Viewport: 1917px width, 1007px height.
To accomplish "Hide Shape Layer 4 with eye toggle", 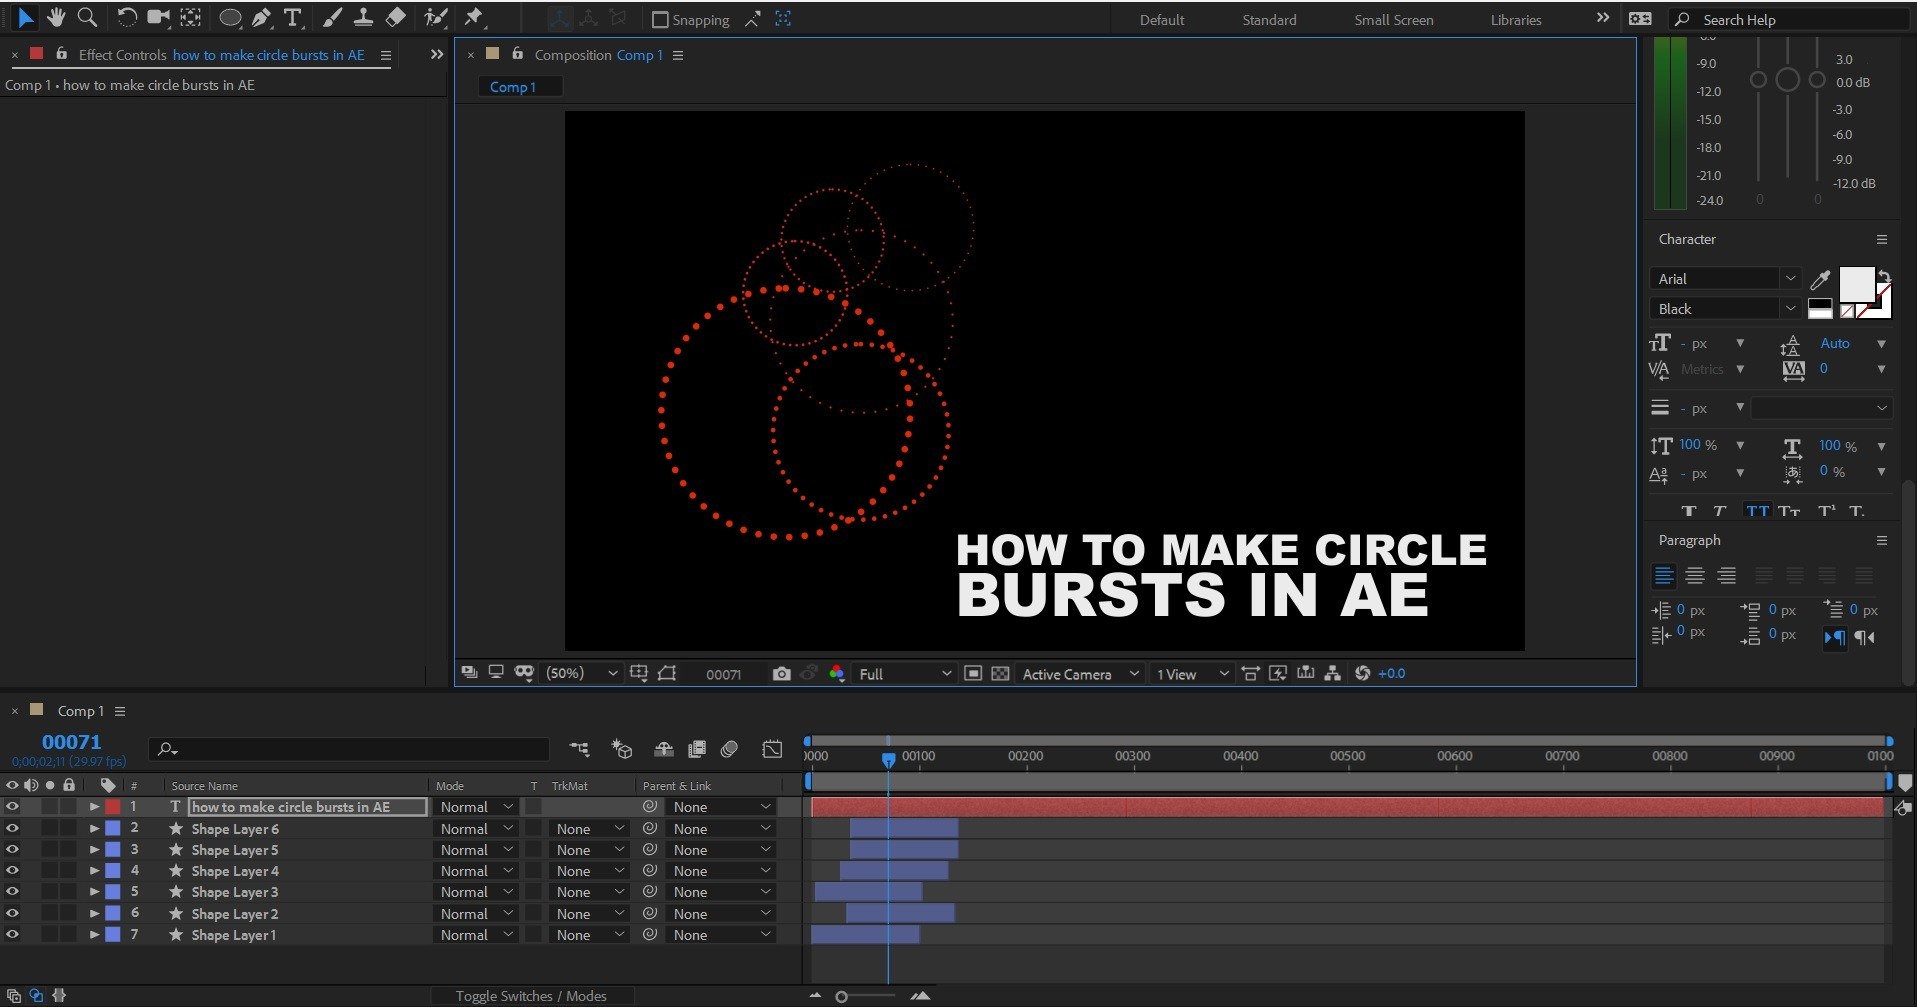I will 12,871.
